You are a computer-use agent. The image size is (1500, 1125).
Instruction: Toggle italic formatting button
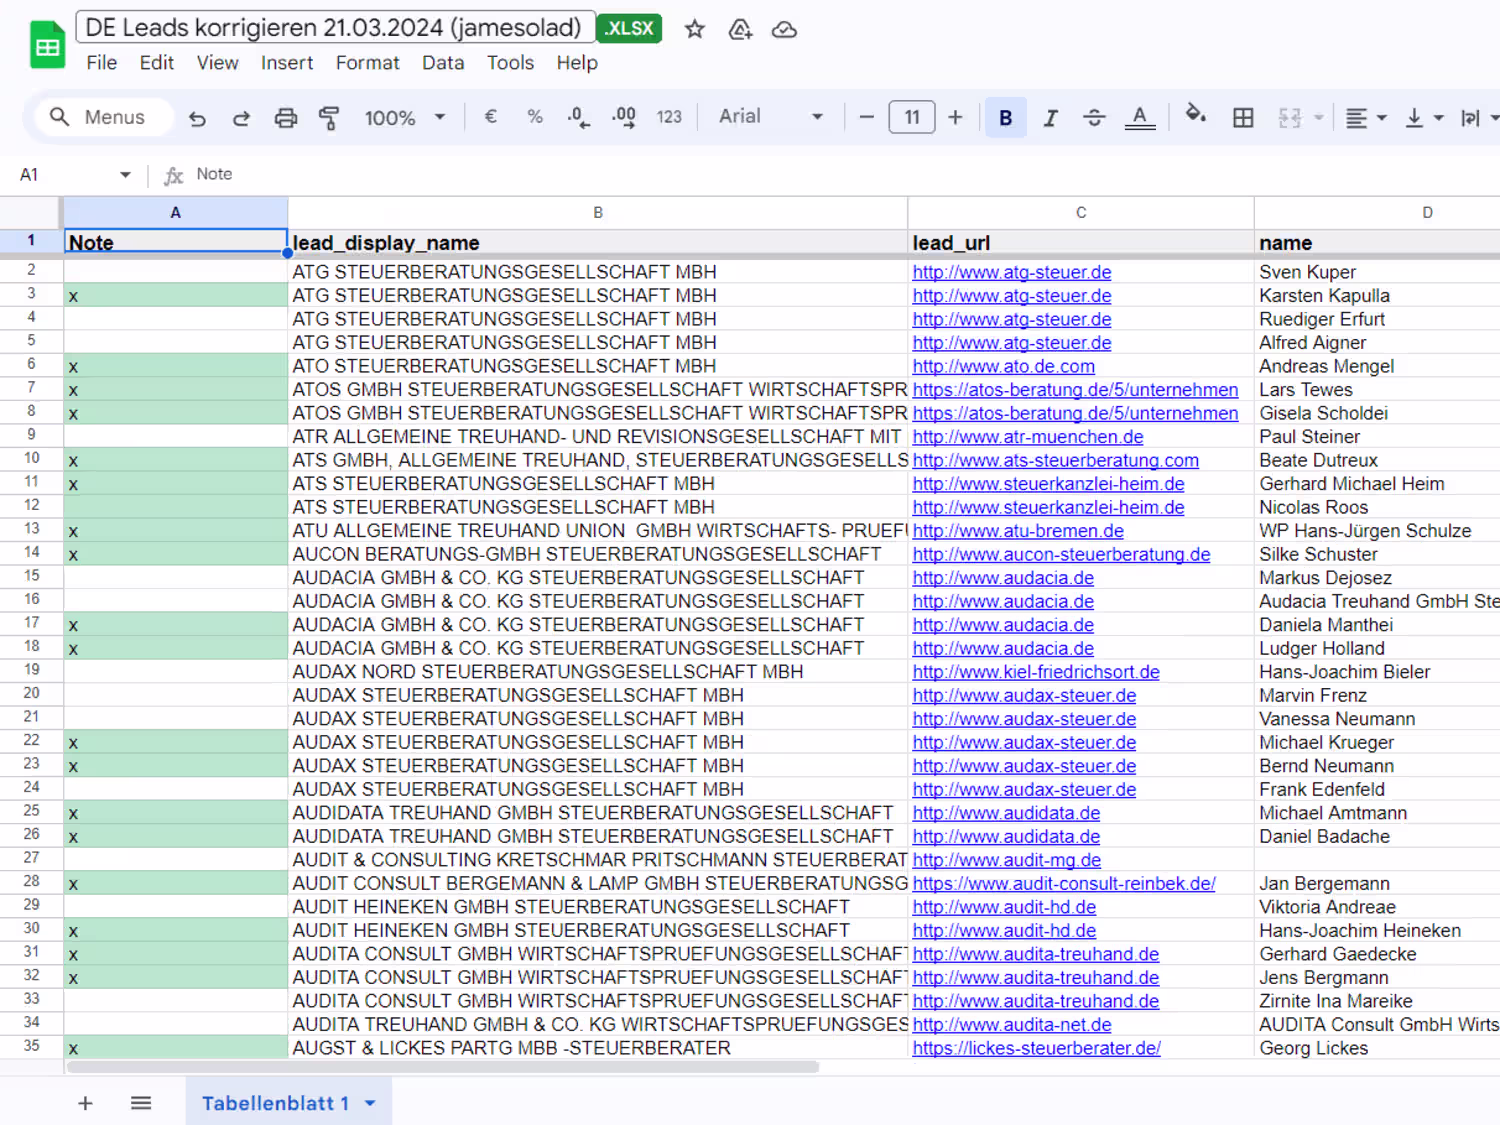point(1050,118)
